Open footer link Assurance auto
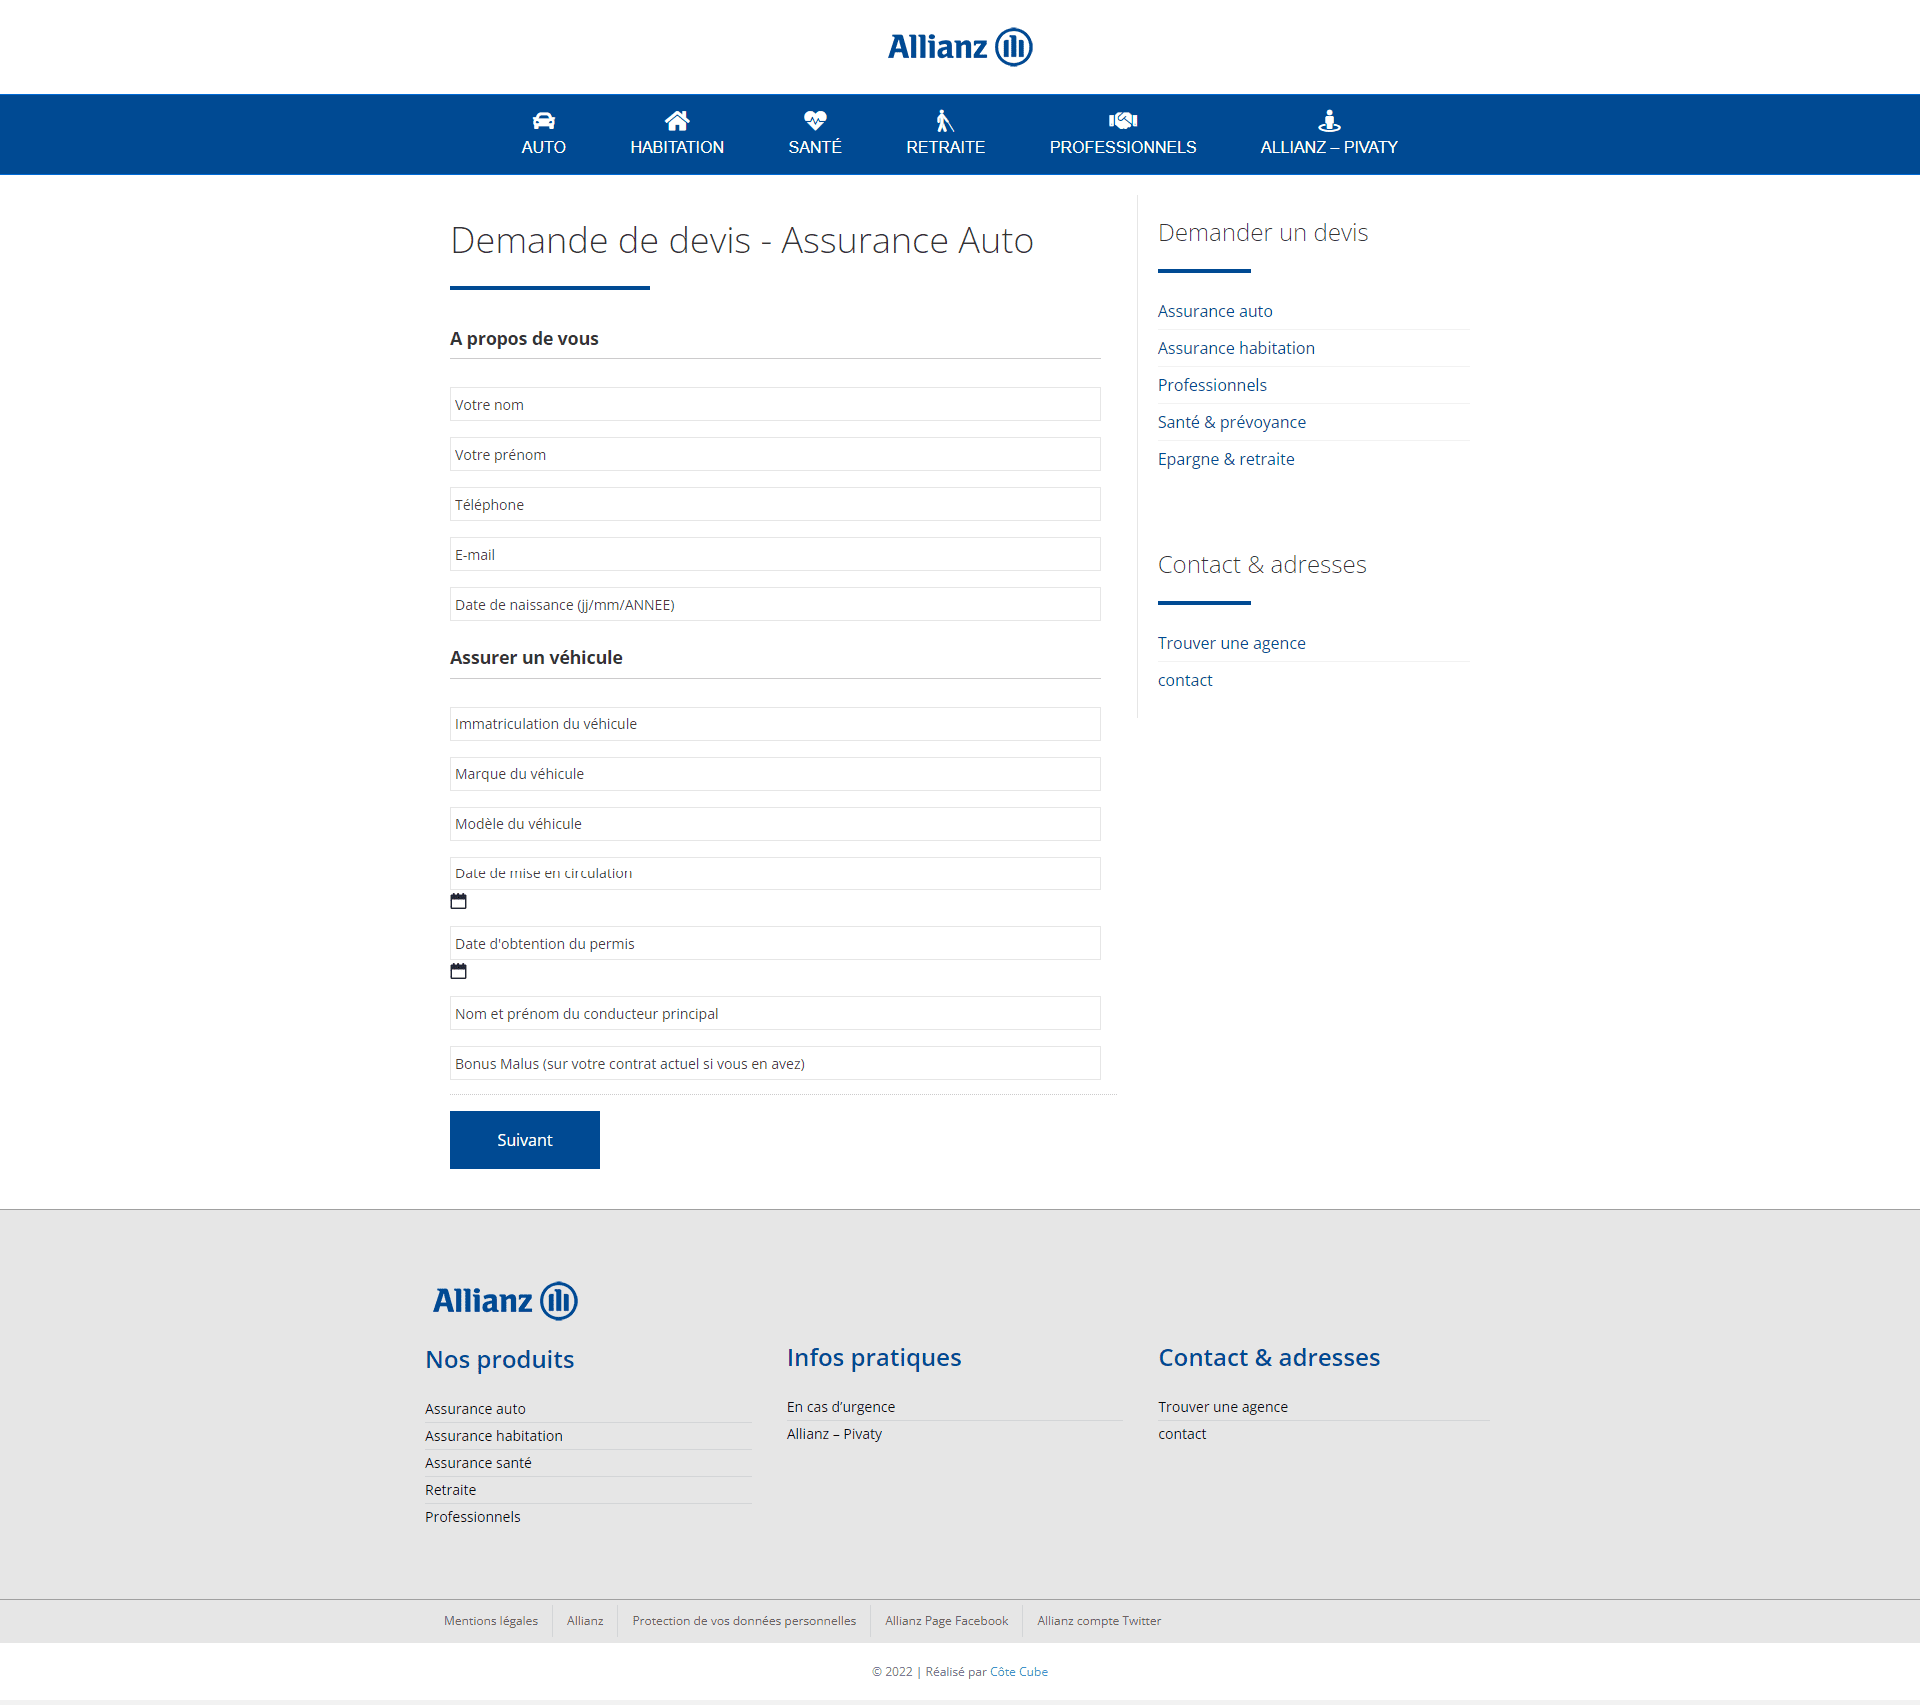 [475, 1409]
